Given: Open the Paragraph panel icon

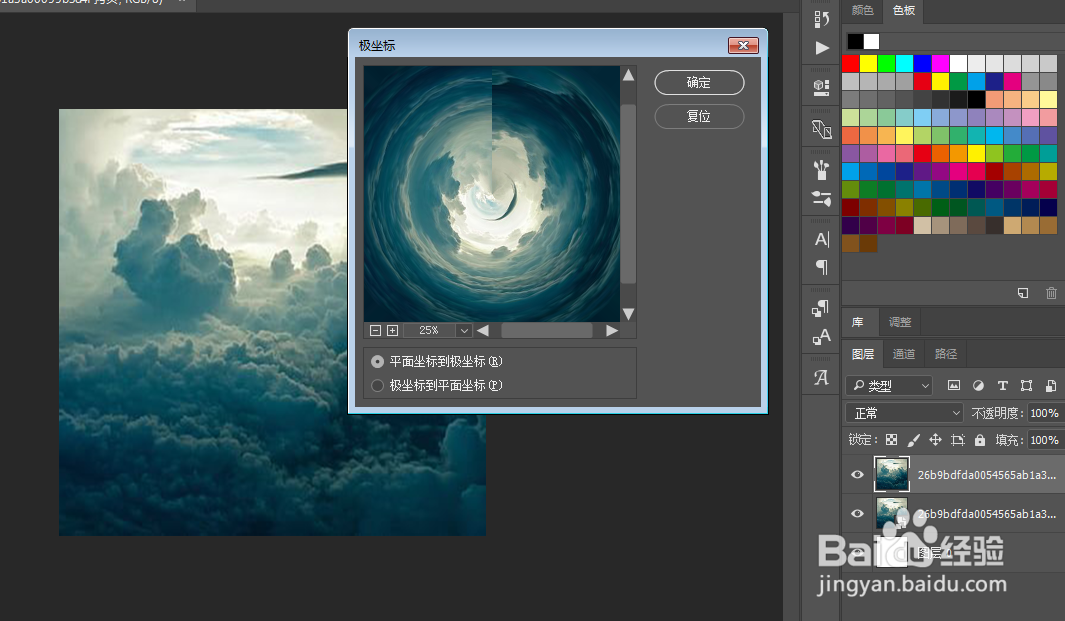Looking at the screenshot, I should point(822,267).
